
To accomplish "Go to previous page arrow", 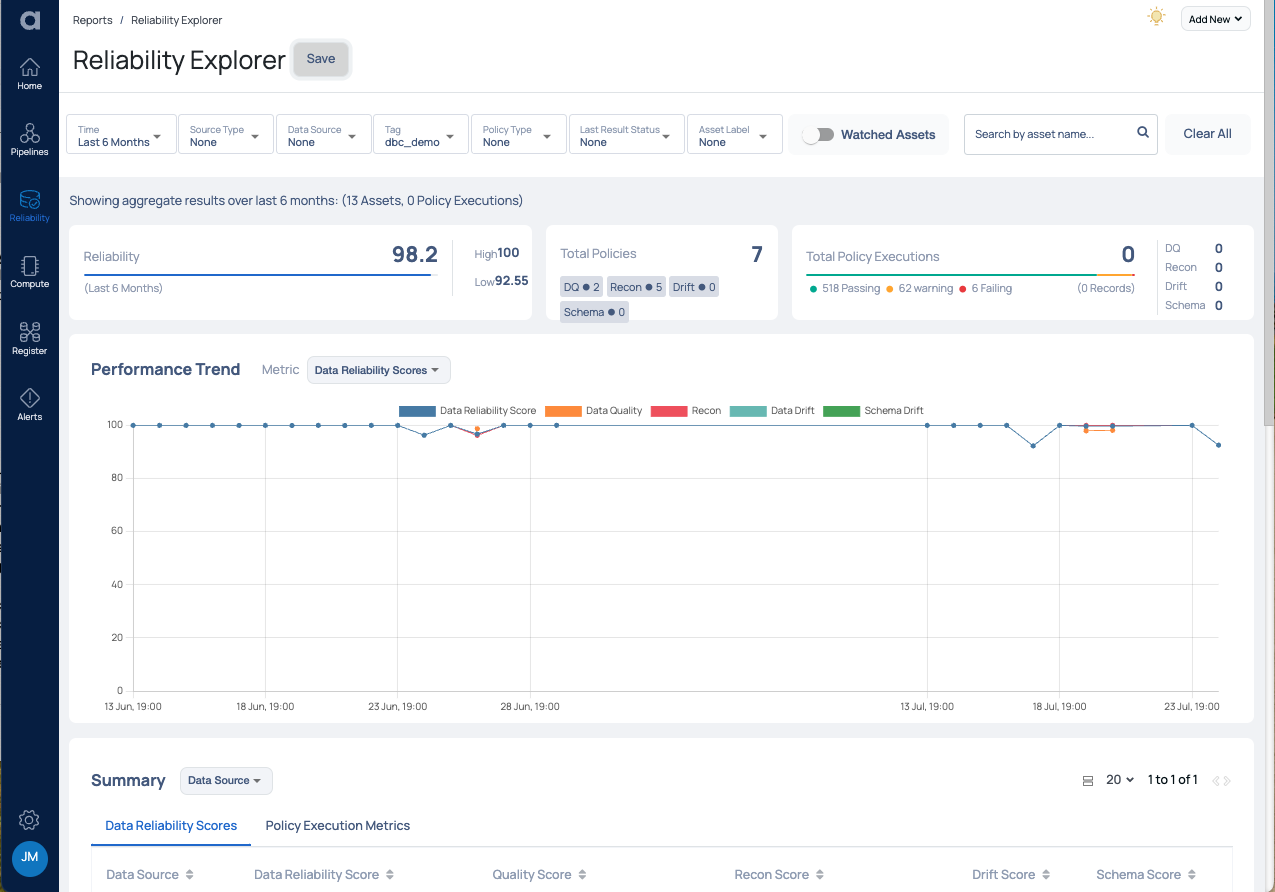I will click(1216, 781).
